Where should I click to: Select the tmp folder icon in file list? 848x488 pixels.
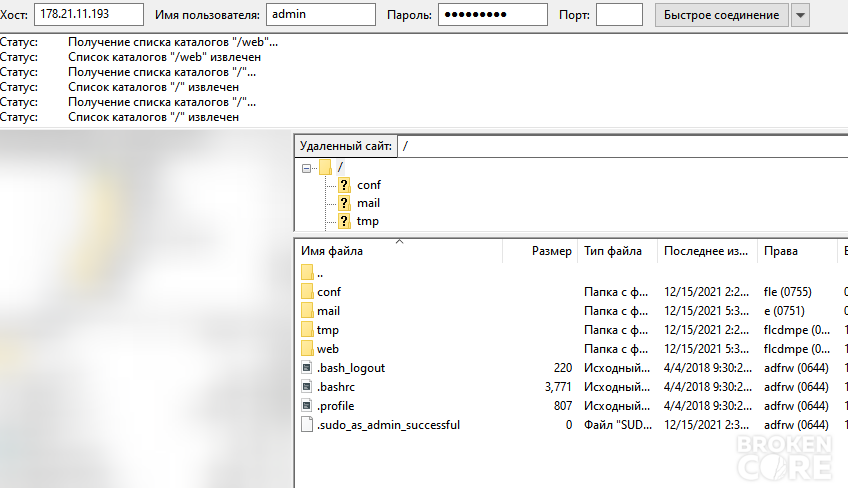tap(307, 329)
